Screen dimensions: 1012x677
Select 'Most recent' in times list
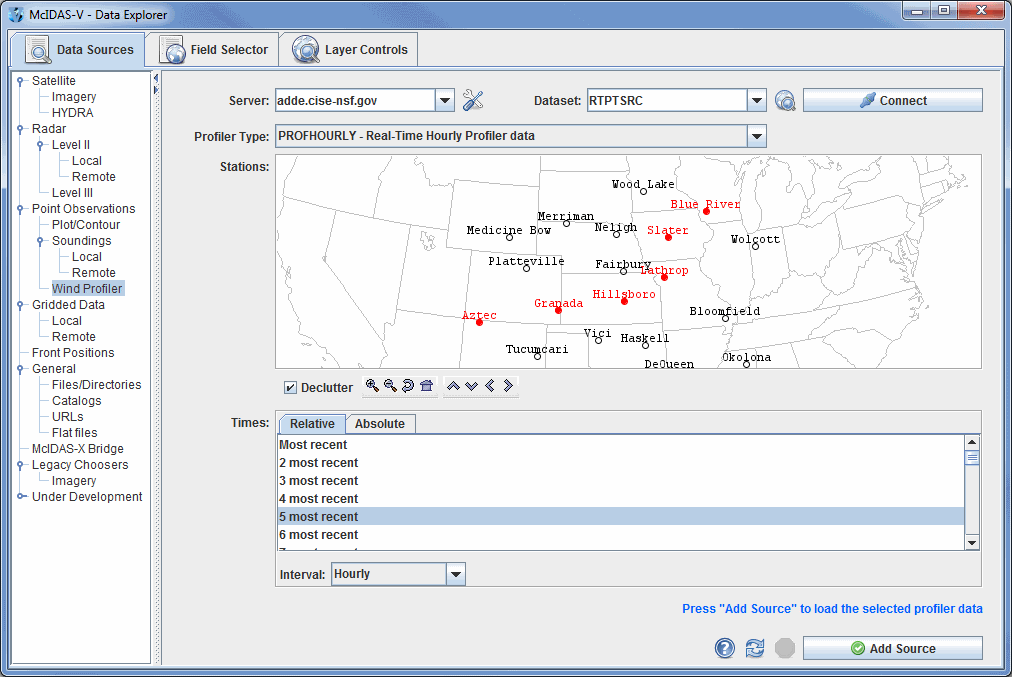(x=621, y=445)
